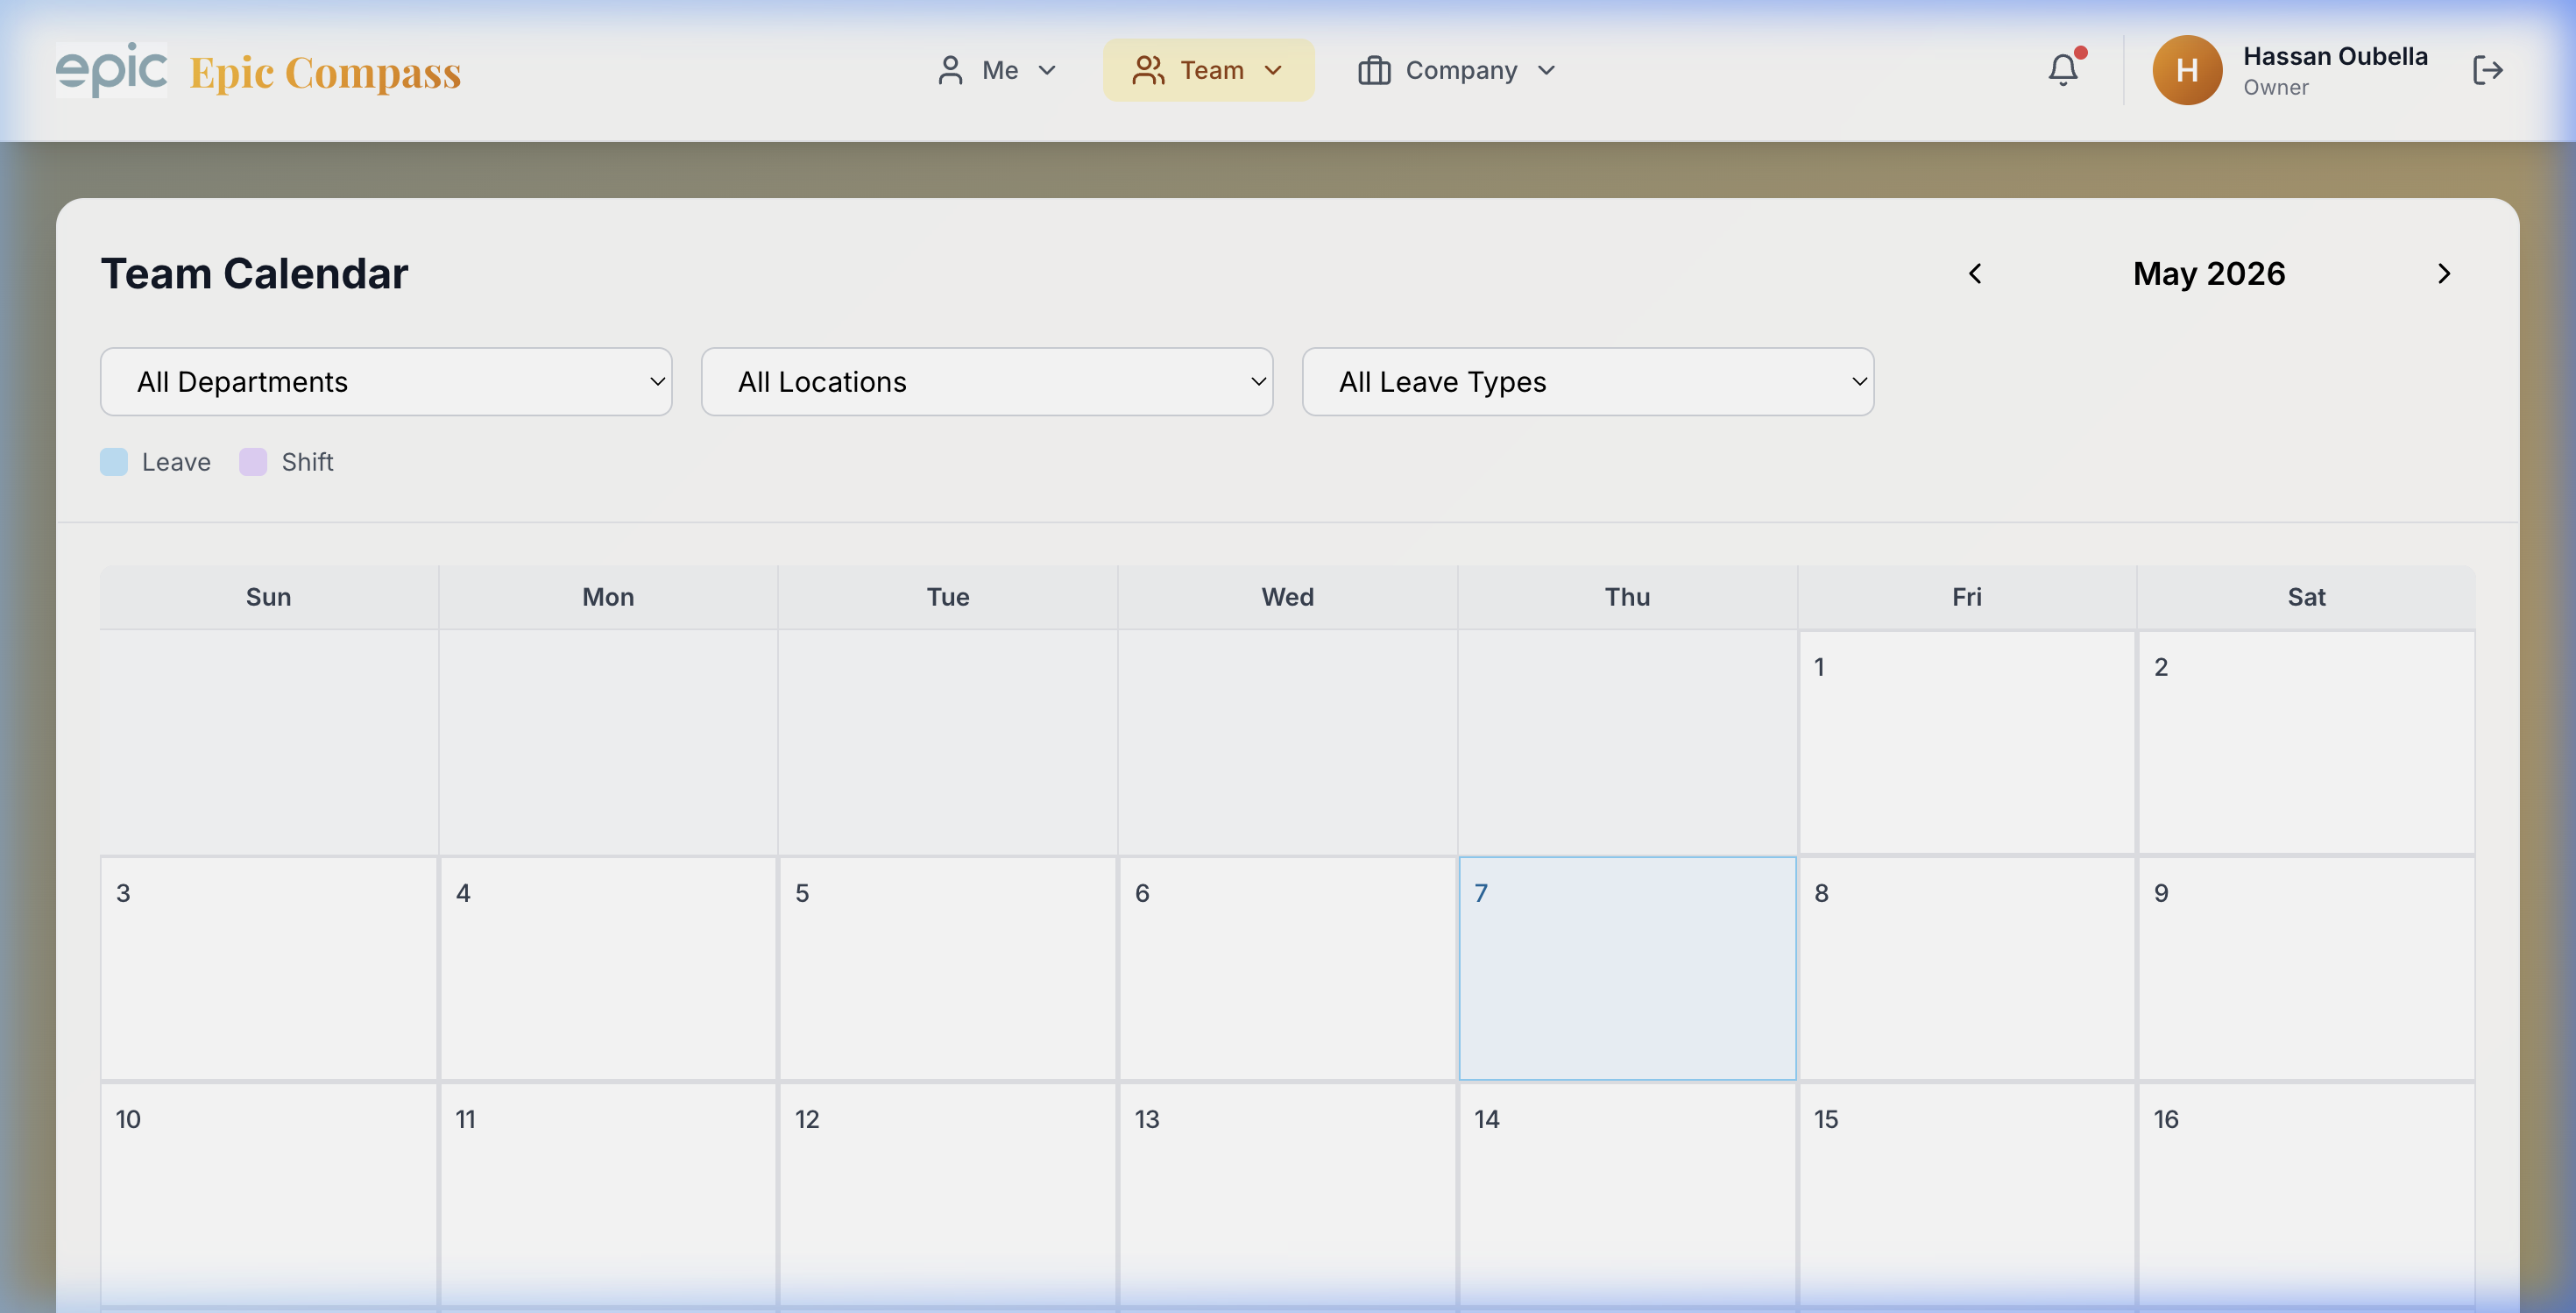Screen dimensions: 2576x1313
Task: Select May 10 day cell
Action: click(x=269, y=1194)
